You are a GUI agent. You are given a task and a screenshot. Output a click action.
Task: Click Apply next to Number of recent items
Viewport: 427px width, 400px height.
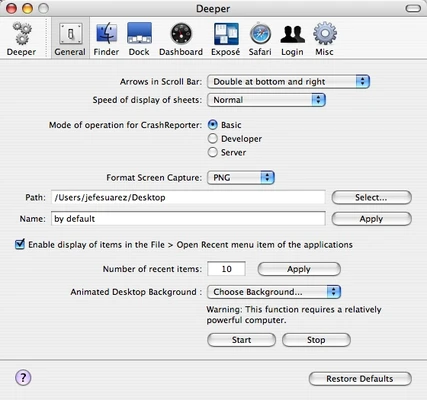299,269
